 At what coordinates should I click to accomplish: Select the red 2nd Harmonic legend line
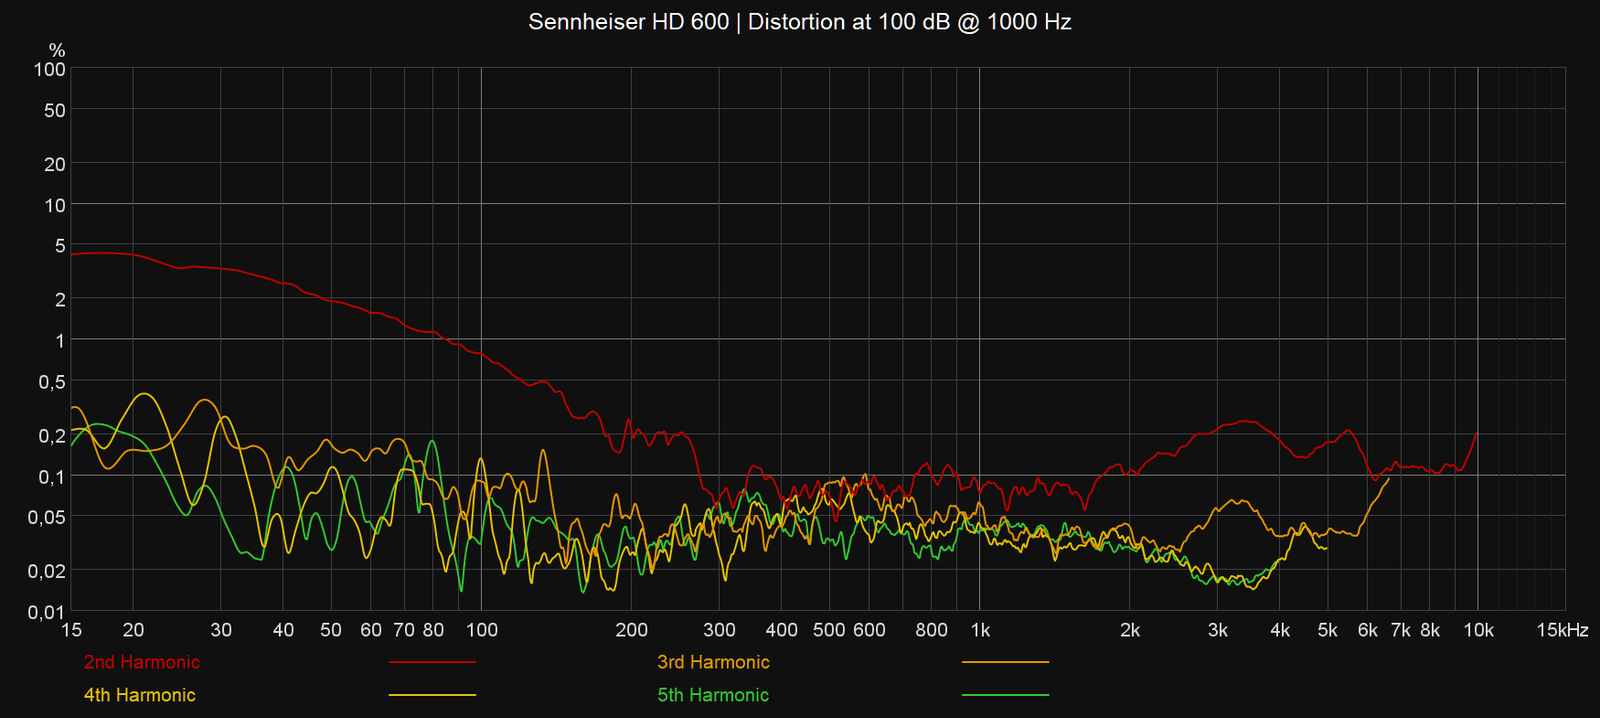point(432,662)
